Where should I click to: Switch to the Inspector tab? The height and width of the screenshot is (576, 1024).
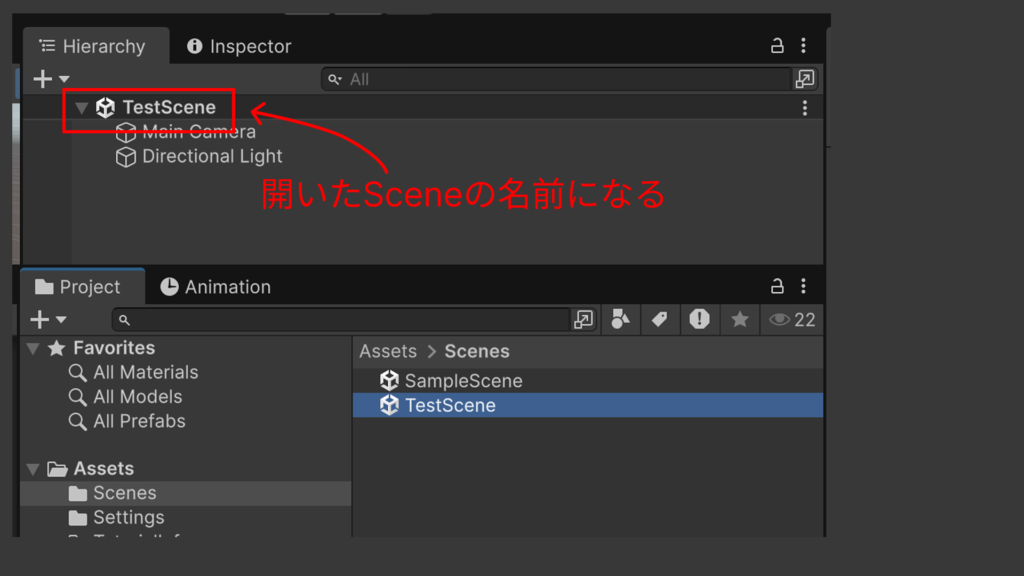pyautogui.click(x=239, y=47)
